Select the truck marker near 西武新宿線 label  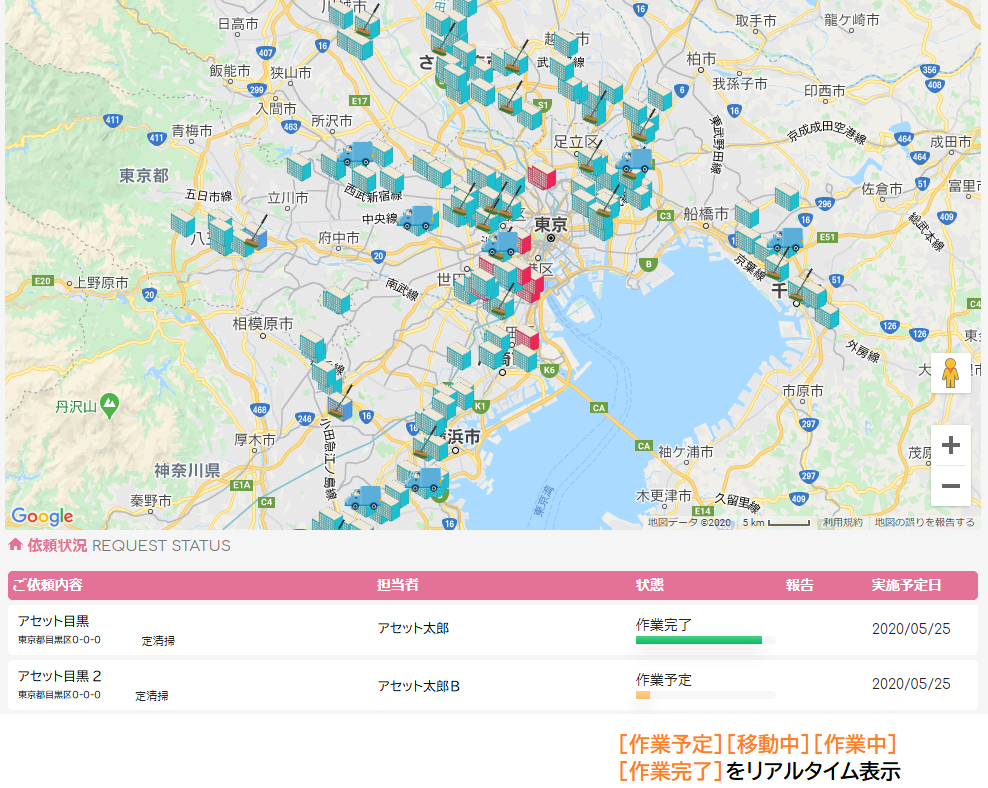tap(356, 154)
